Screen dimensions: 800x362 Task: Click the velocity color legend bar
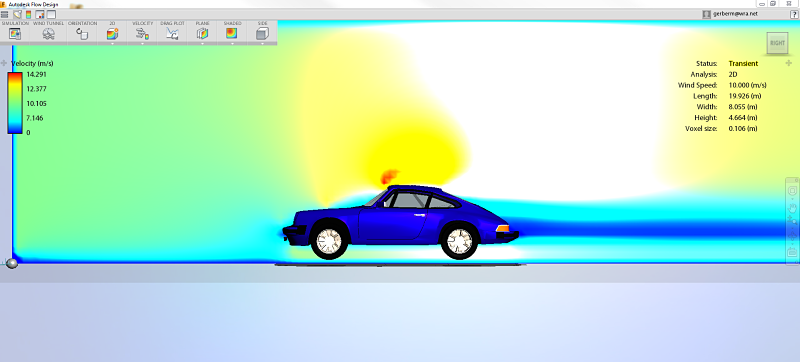pos(15,102)
